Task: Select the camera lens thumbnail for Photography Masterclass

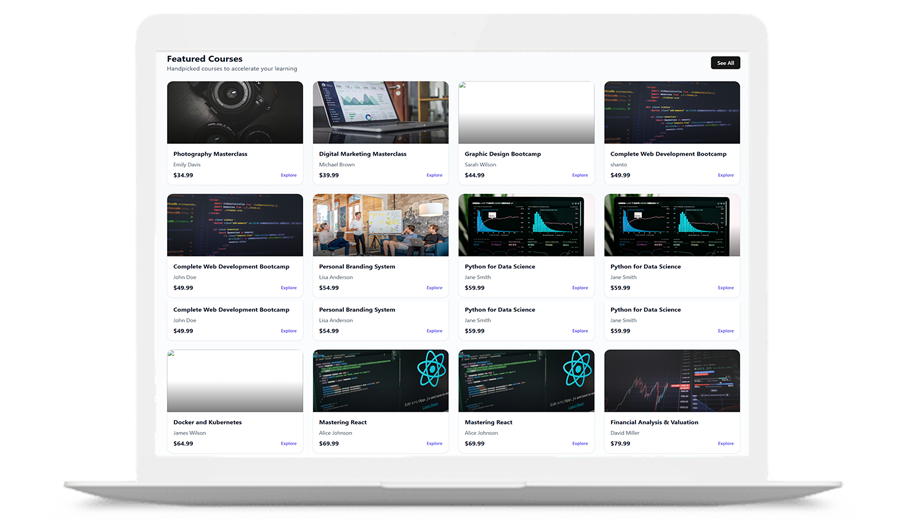Action: (235, 113)
